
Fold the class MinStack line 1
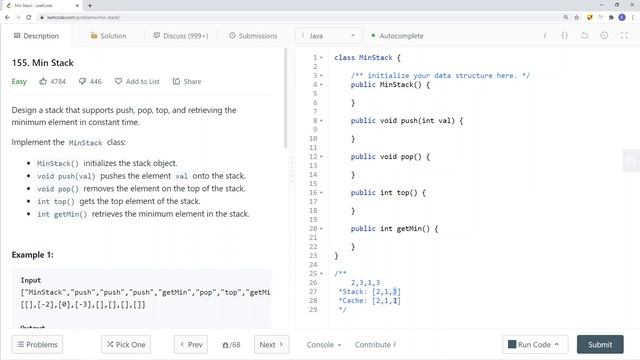pyautogui.click(x=322, y=58)
